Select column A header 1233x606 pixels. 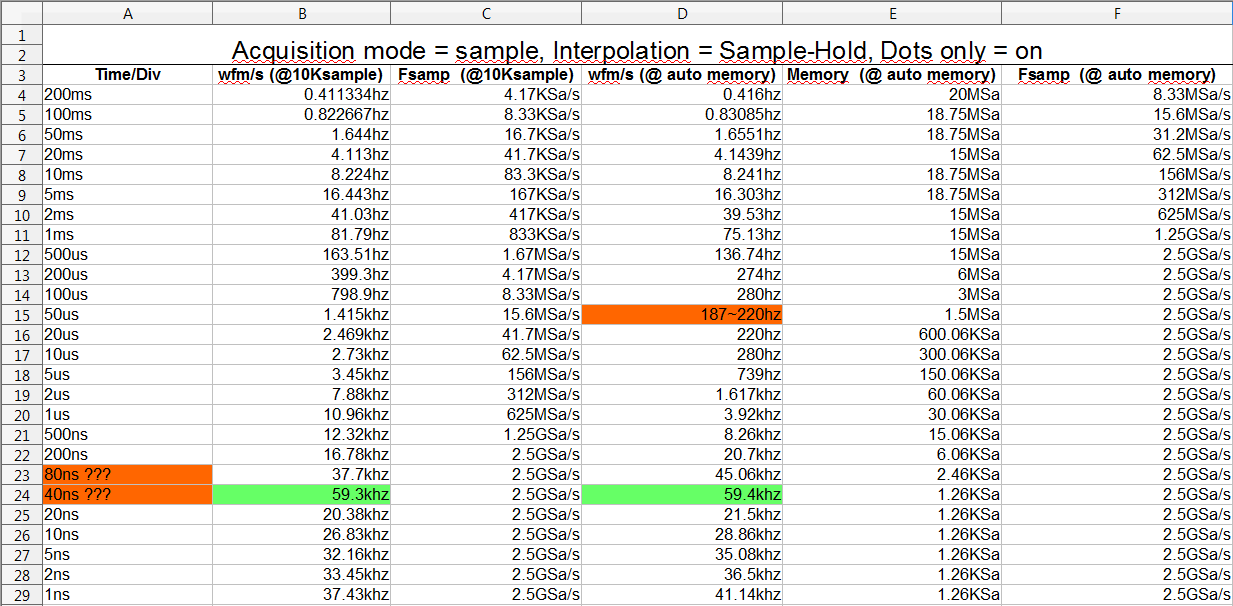point(128,13)
